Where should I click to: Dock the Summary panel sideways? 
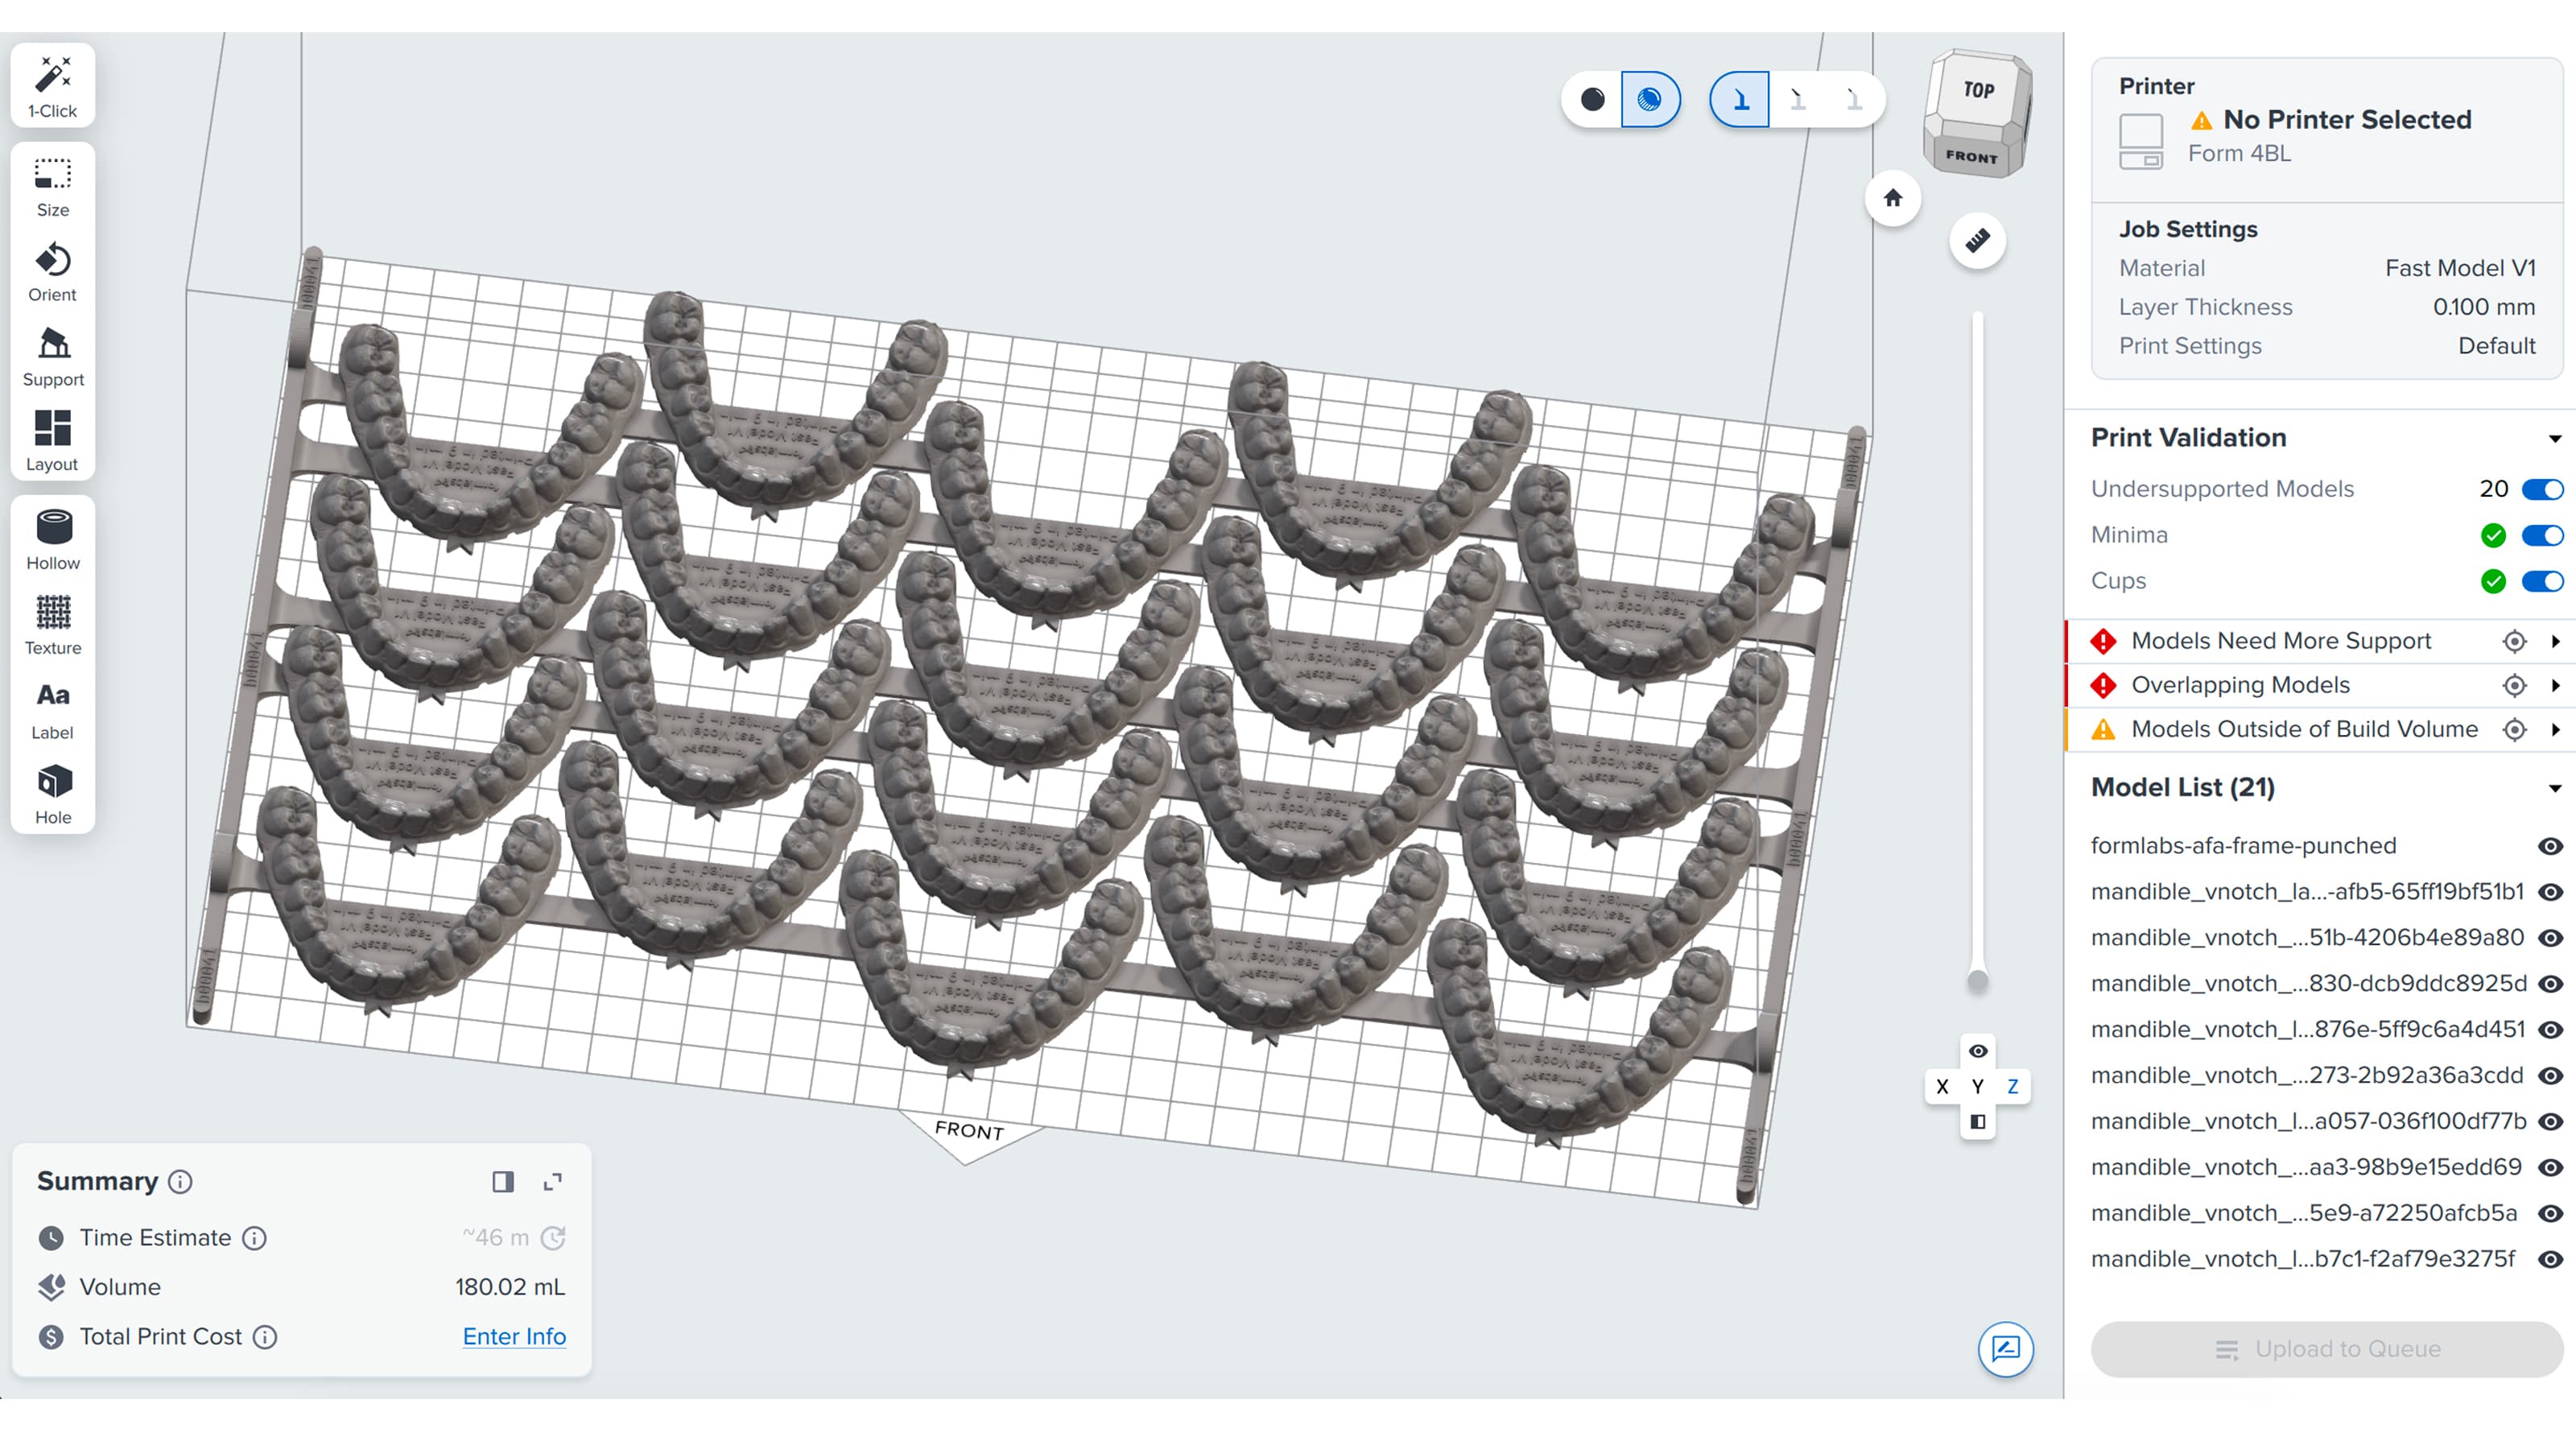[x=503, y=1182]
